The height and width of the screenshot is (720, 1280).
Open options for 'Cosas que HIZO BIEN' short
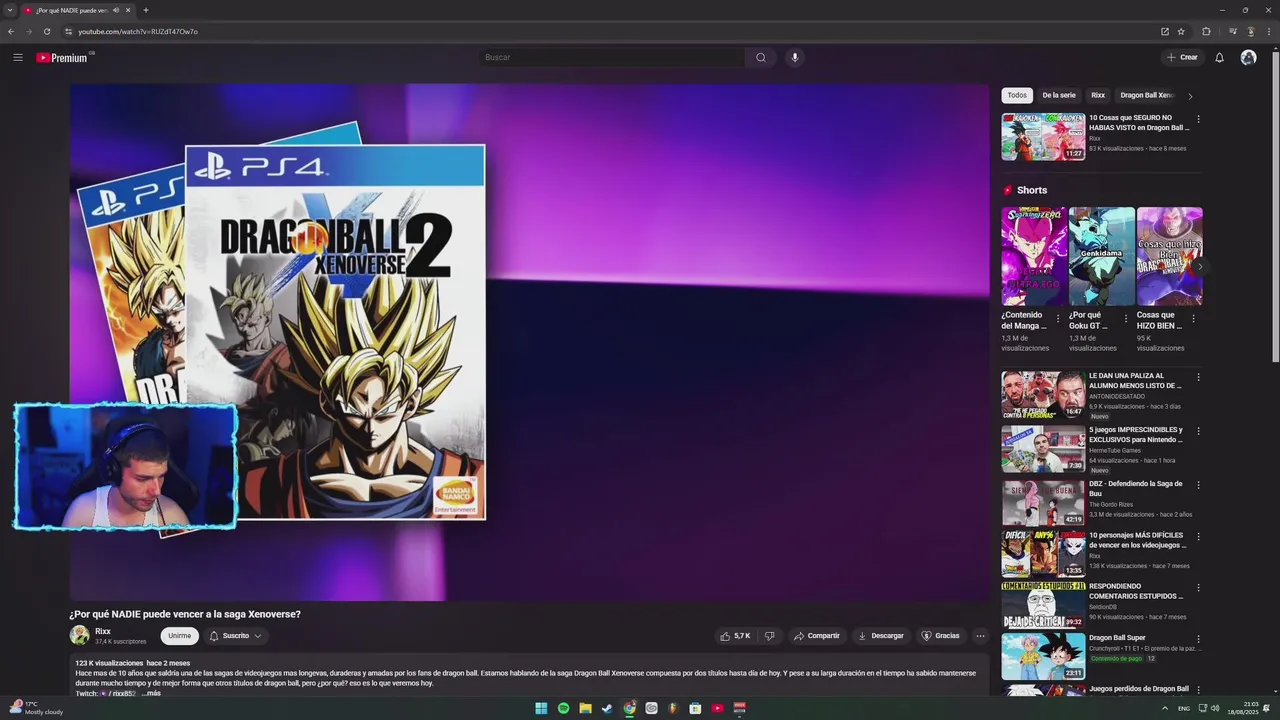[x=1193, y=319]
